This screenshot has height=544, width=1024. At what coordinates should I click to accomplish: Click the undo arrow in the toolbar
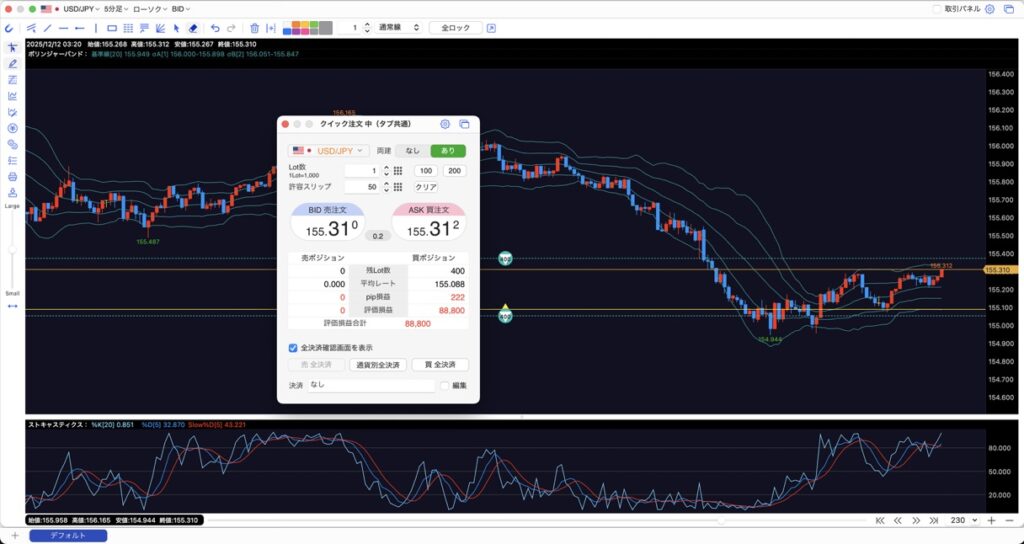pyautogui.click(x=215, y=28)
